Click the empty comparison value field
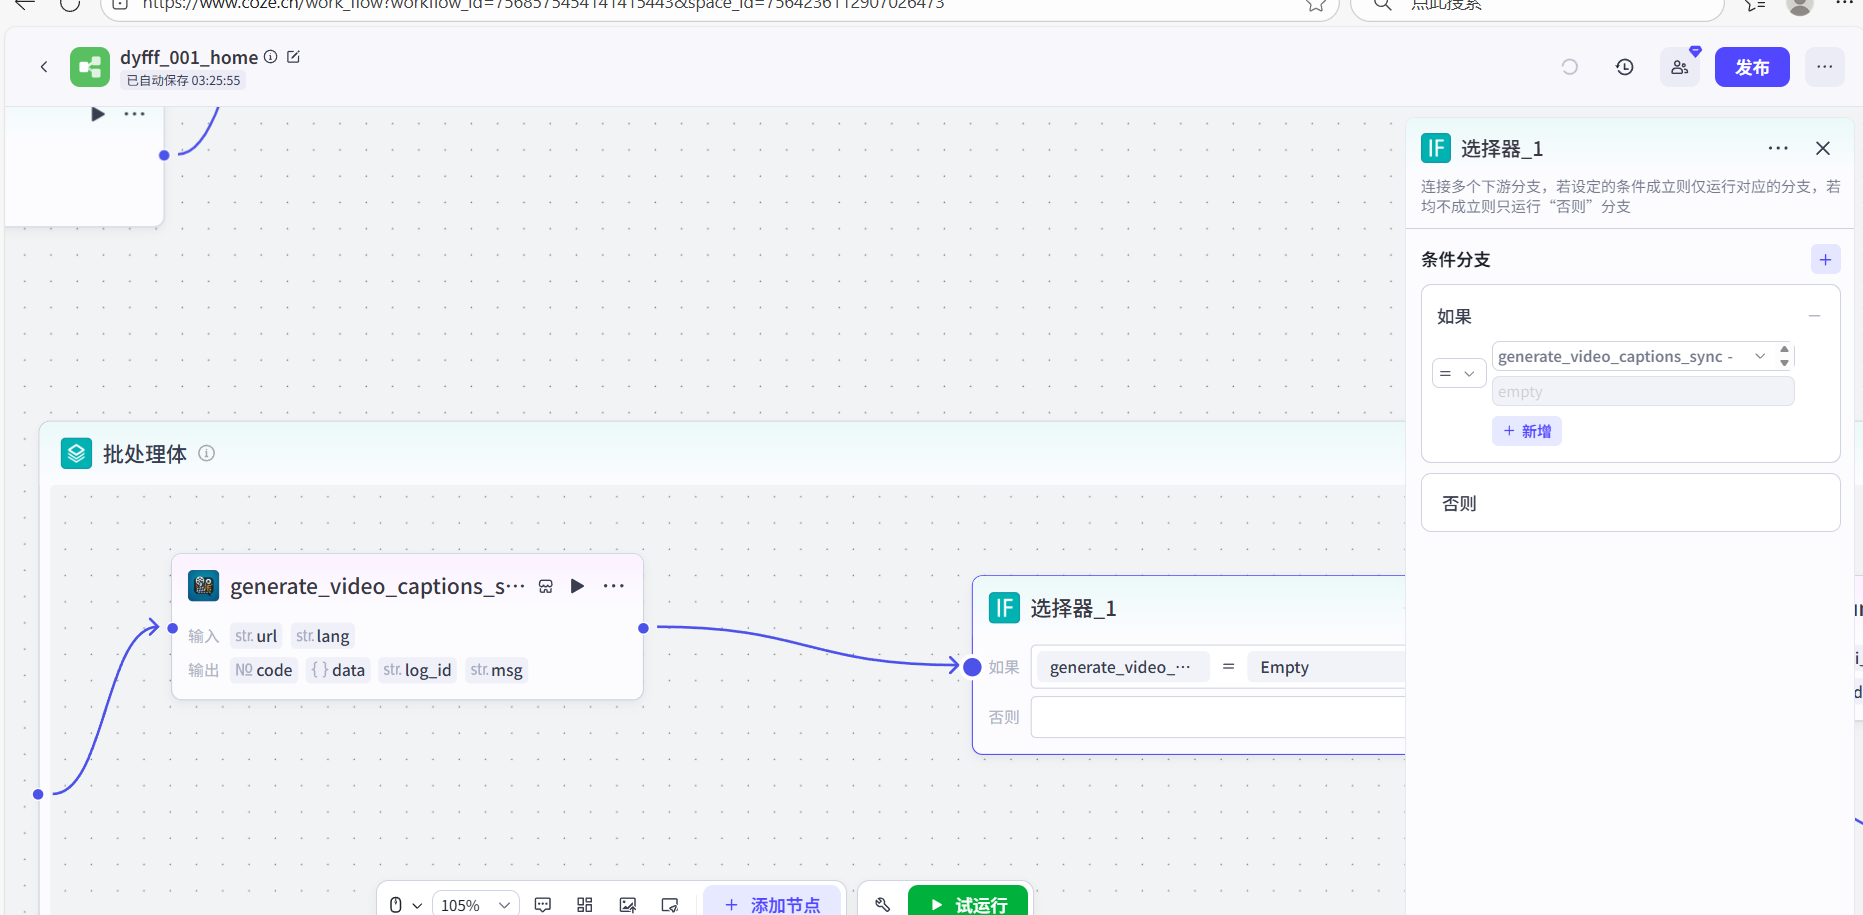 click(1643, 392)
